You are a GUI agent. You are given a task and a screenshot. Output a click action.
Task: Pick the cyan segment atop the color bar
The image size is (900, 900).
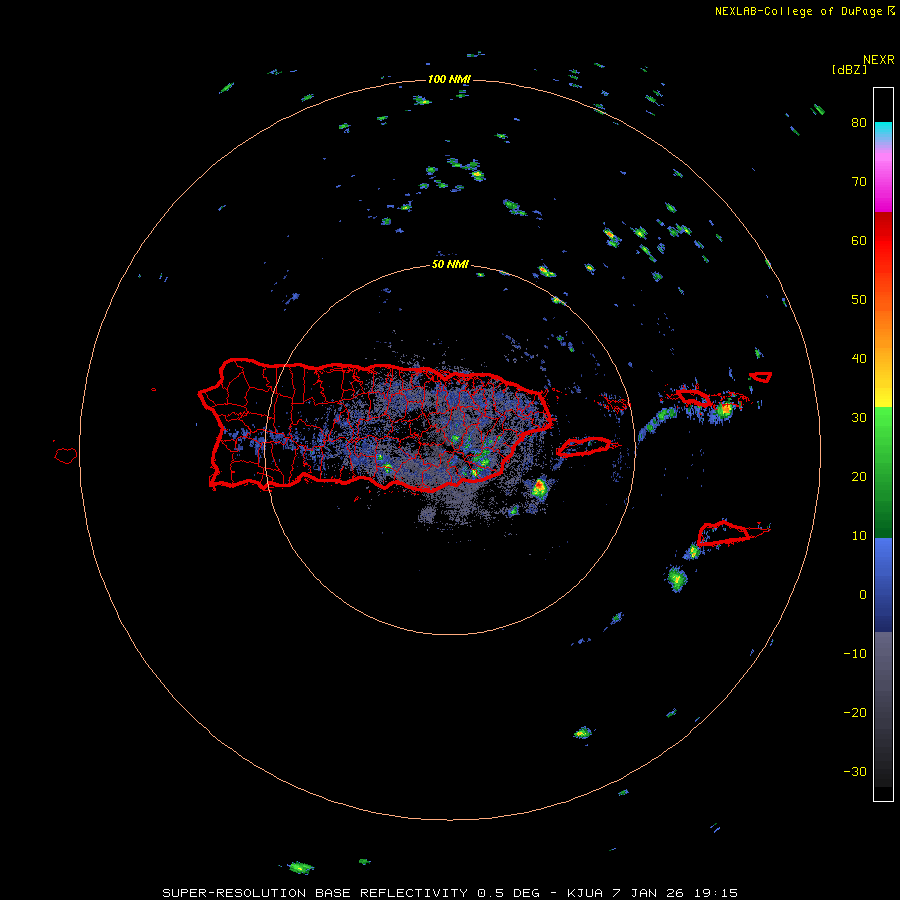883,129
